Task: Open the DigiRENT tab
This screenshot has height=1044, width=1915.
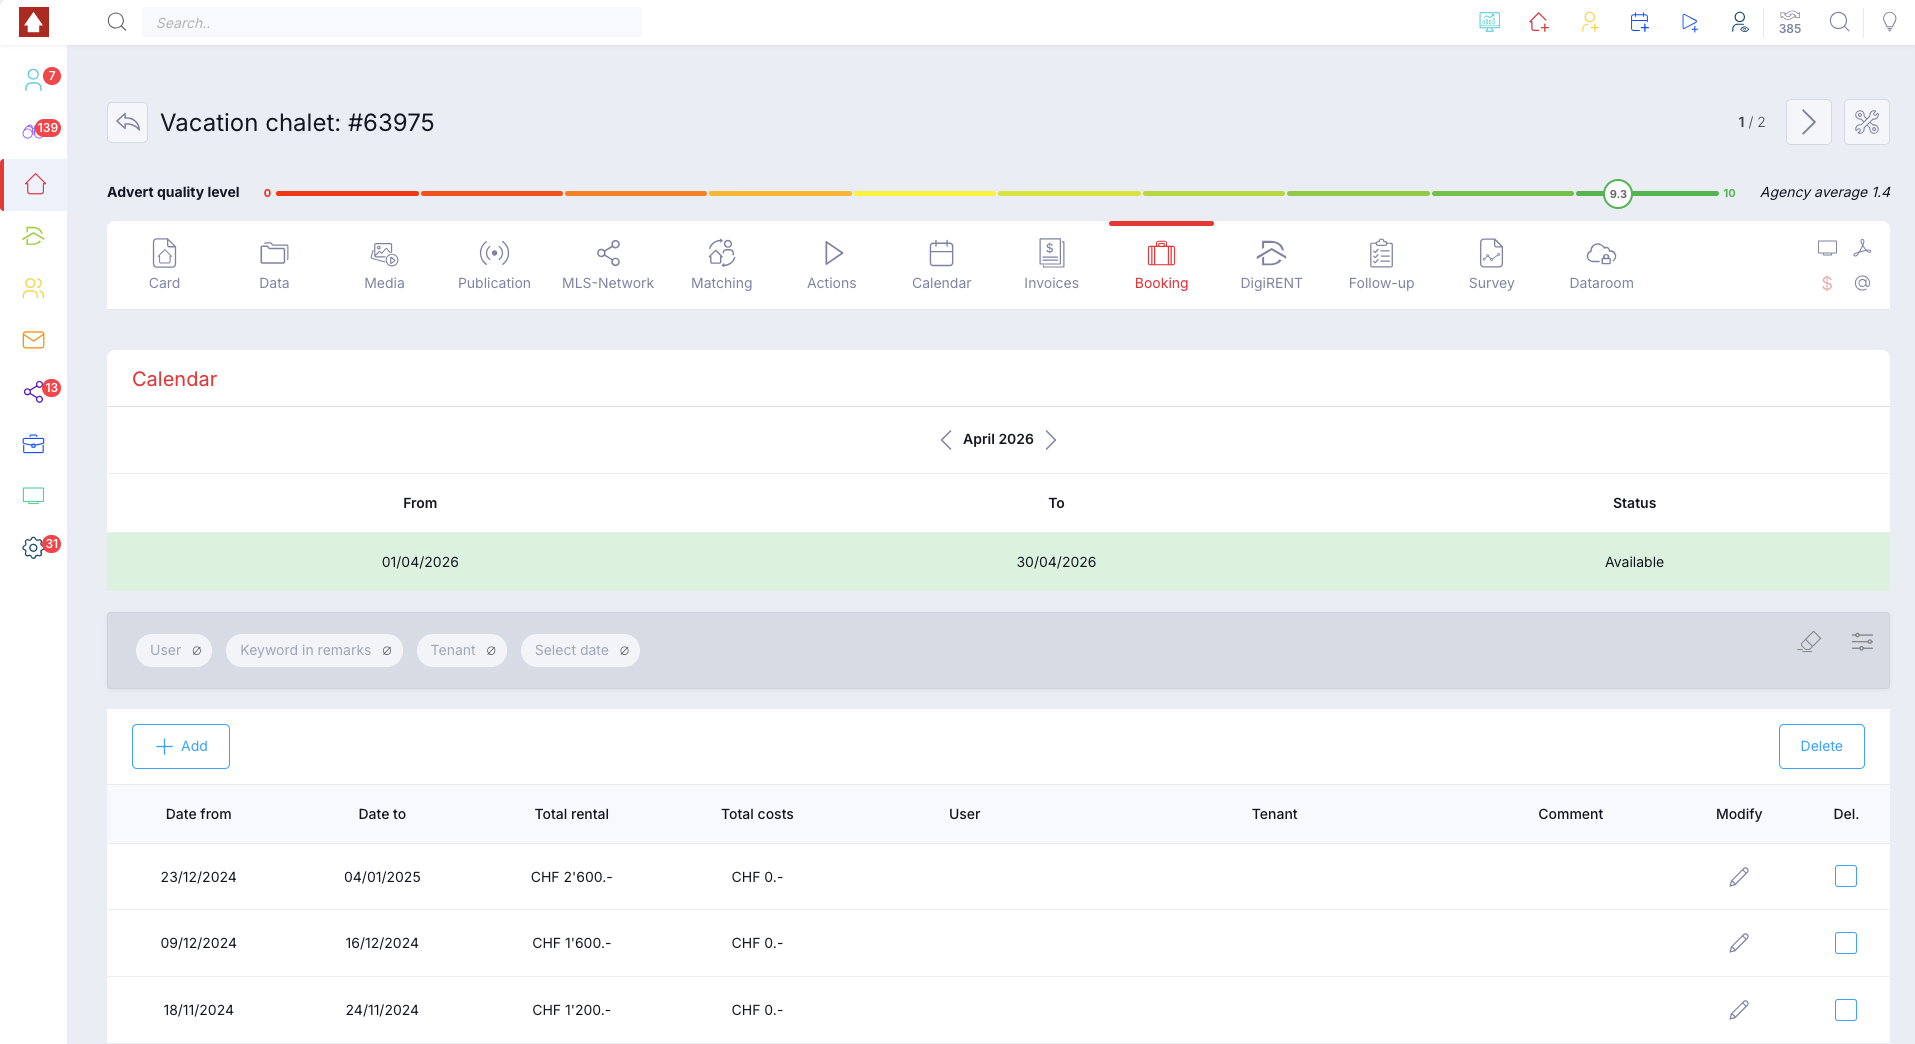Action: [x=1271, y=265]
